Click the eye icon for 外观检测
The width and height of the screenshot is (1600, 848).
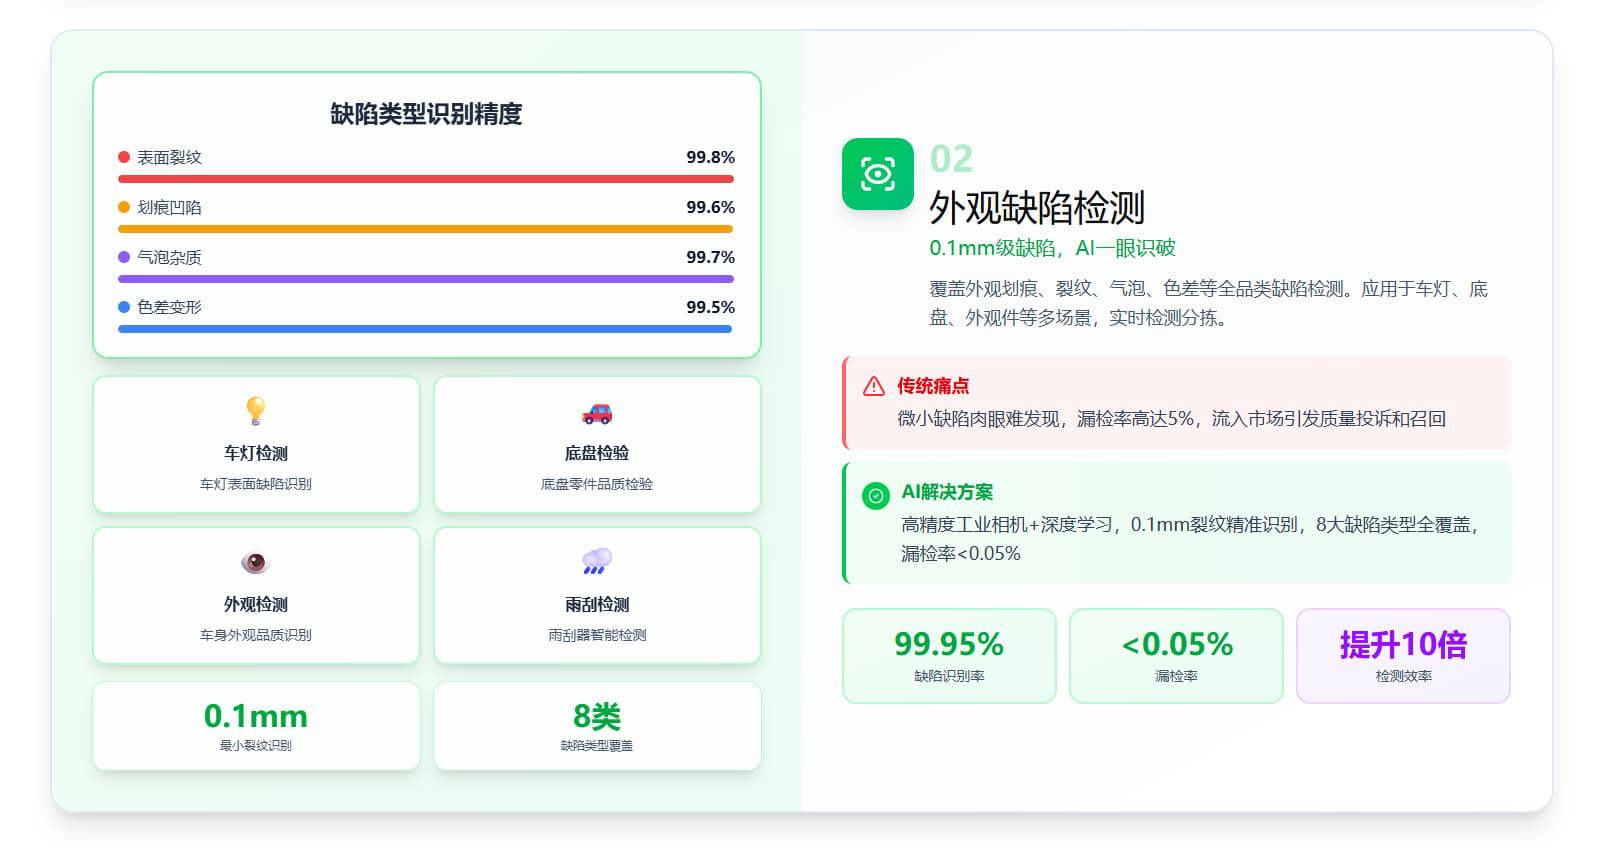click(256, 563)
